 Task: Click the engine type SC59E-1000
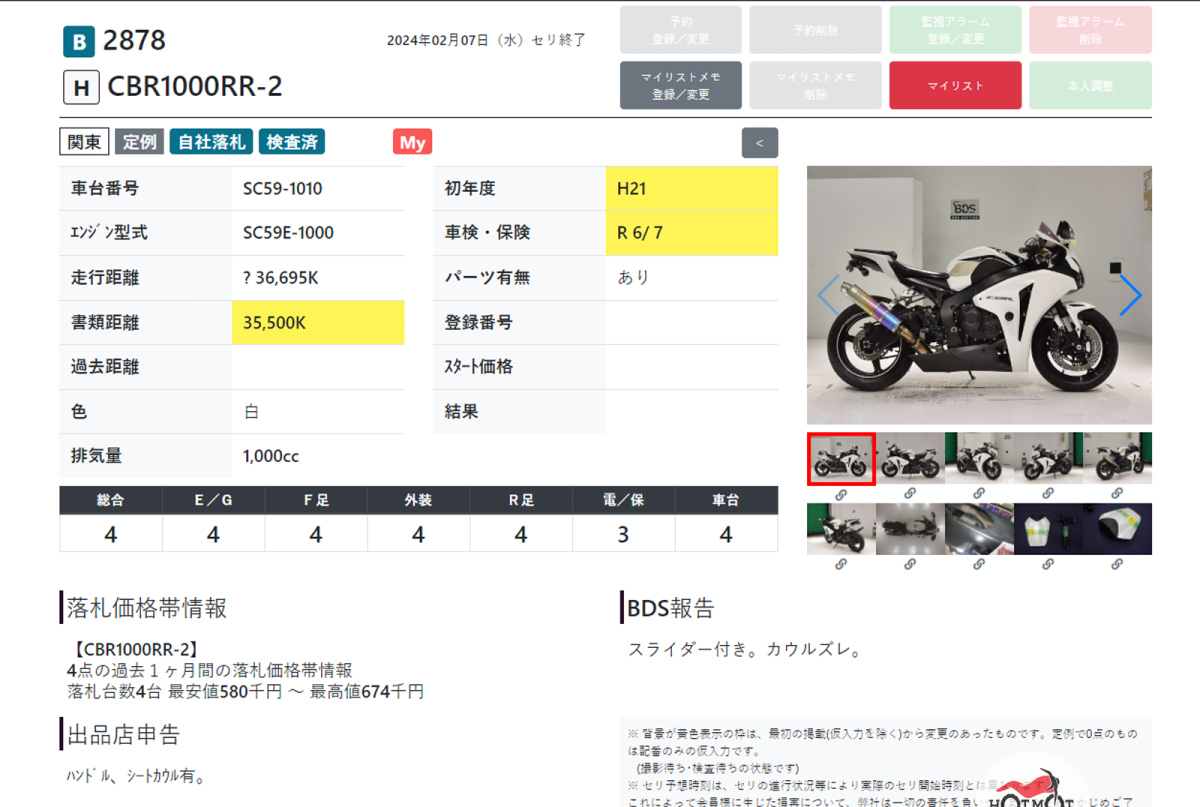point(288,233)
